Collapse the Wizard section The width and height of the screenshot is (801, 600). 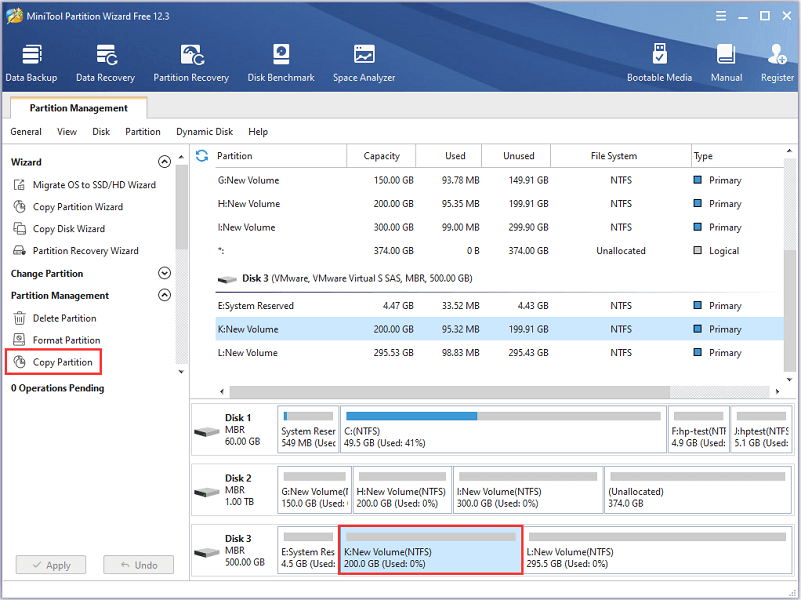(x=164, y=162)
